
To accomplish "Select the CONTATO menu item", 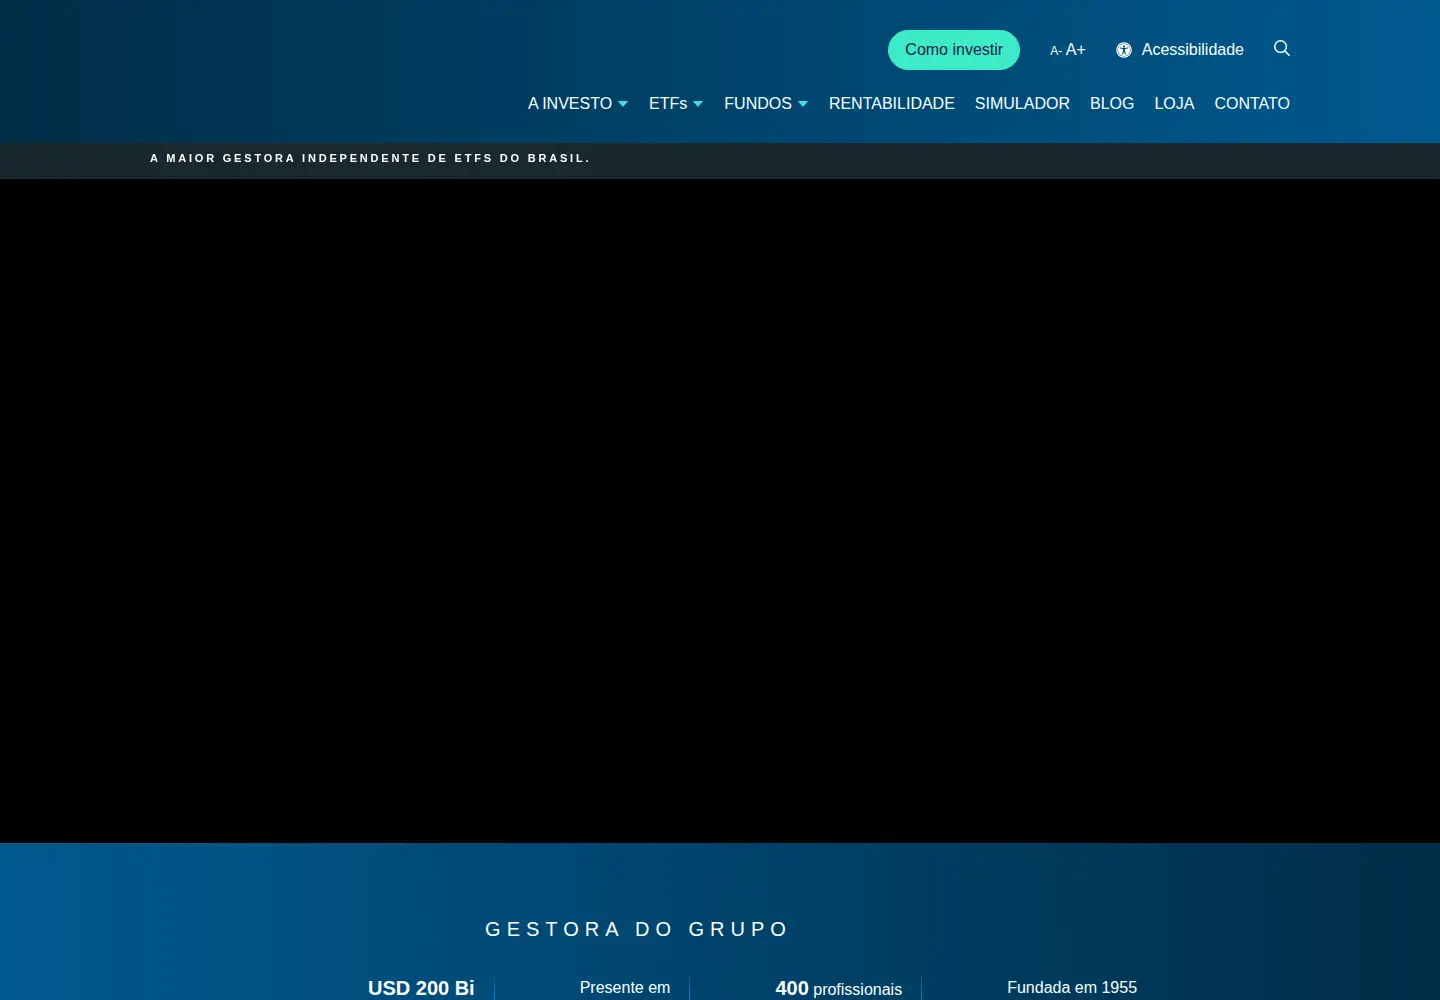I will click(x=1252, y=103).
